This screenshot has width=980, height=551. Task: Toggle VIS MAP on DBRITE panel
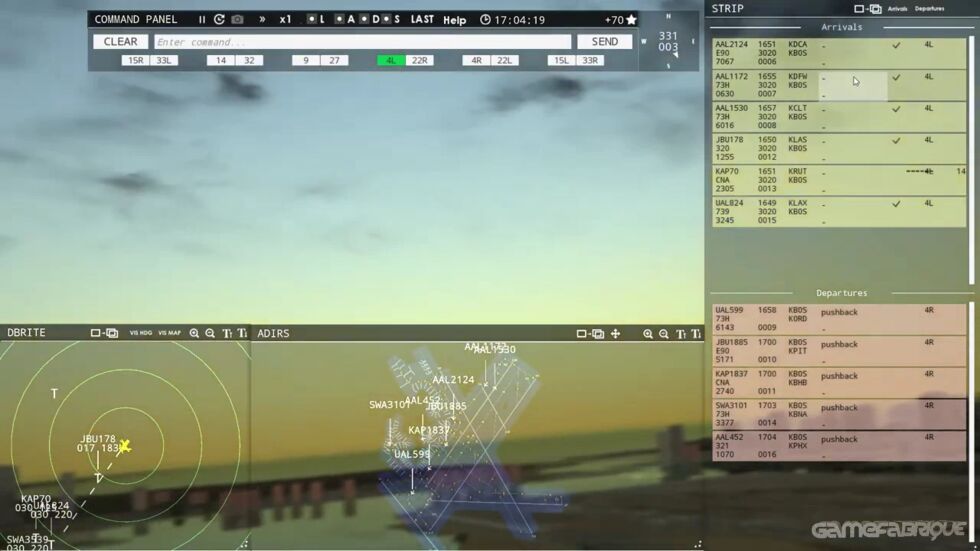[169, 333]
